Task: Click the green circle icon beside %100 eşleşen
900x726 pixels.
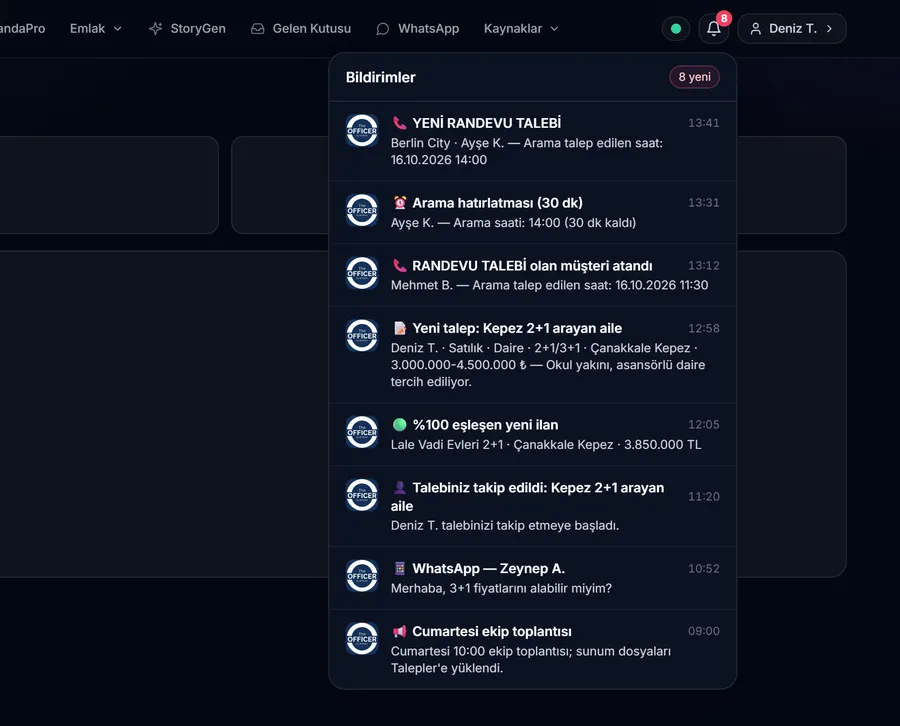Action: 399,425
